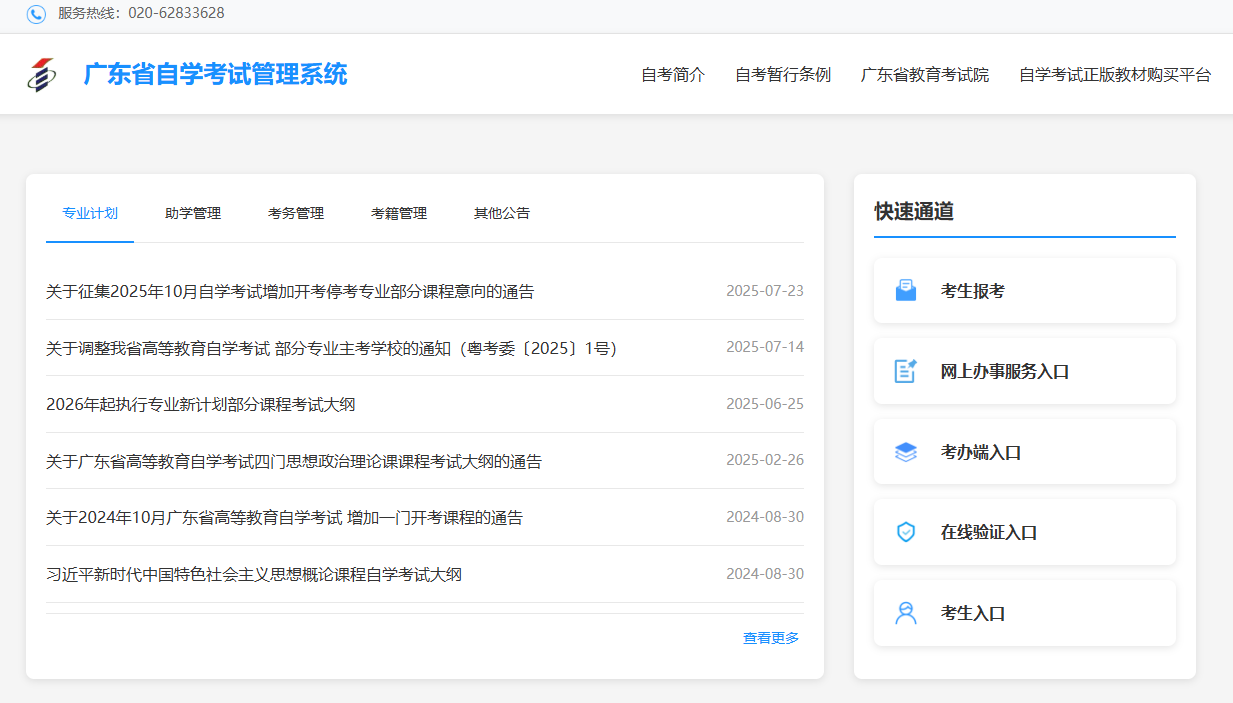Click 查看更多 to view more notices
The height and width of the screenshot is (703, 1233).
click(771, 638)
